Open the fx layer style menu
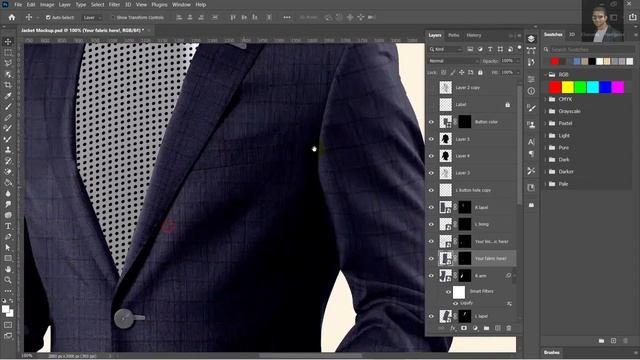640x360 pixels. tap(453, 328)
